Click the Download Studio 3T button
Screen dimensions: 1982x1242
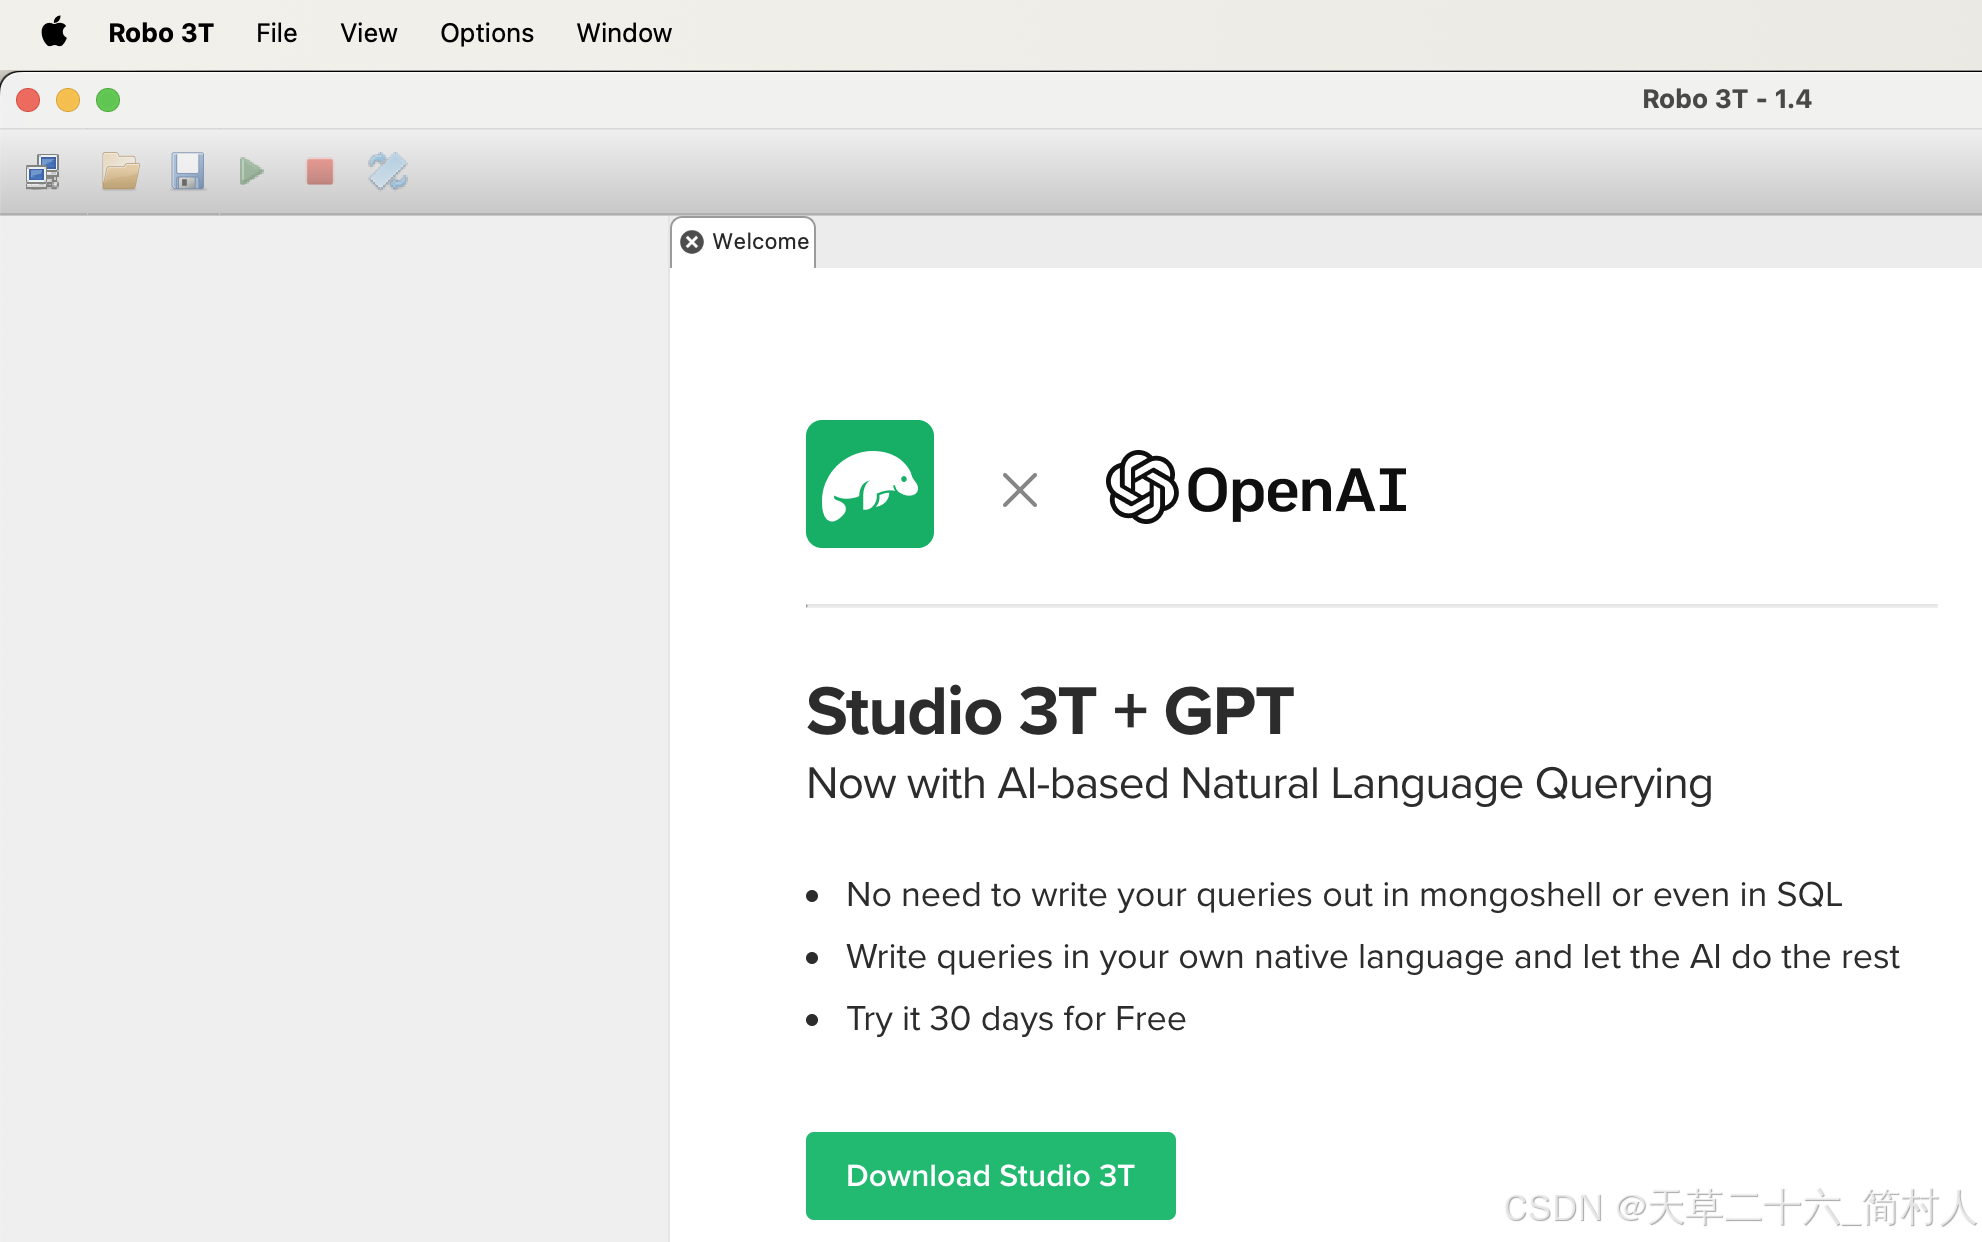tap(990, 1175)
